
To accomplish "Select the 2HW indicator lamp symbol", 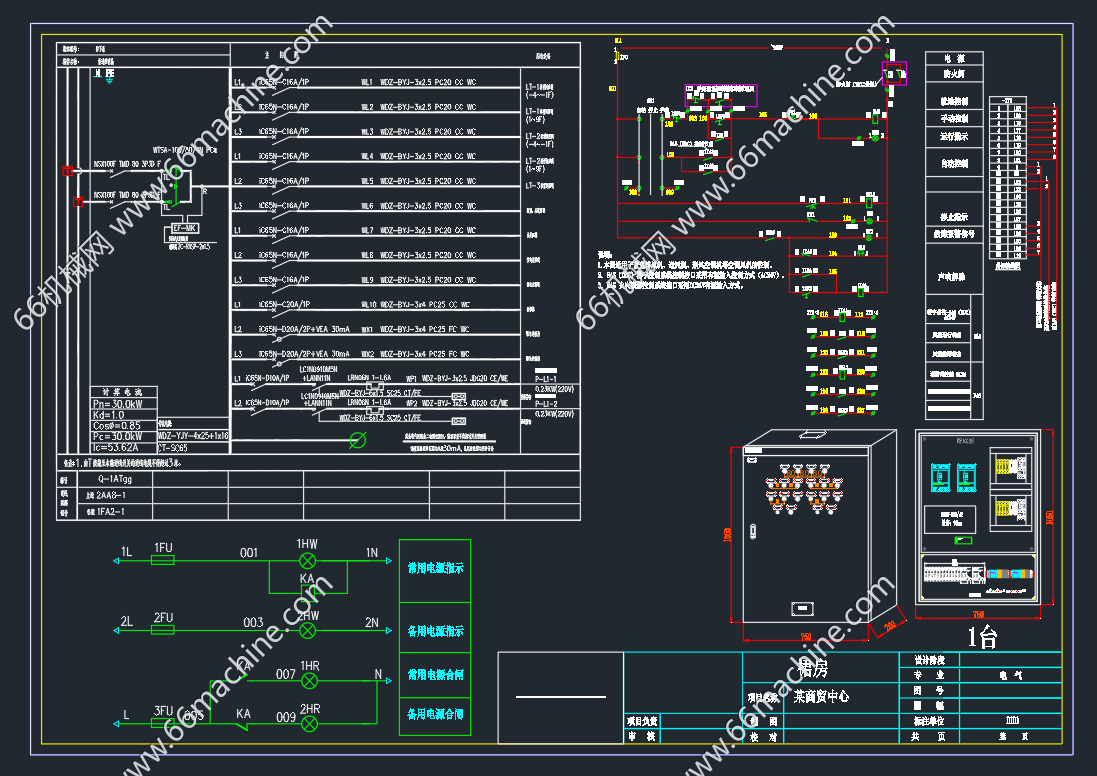I will 309,630.
